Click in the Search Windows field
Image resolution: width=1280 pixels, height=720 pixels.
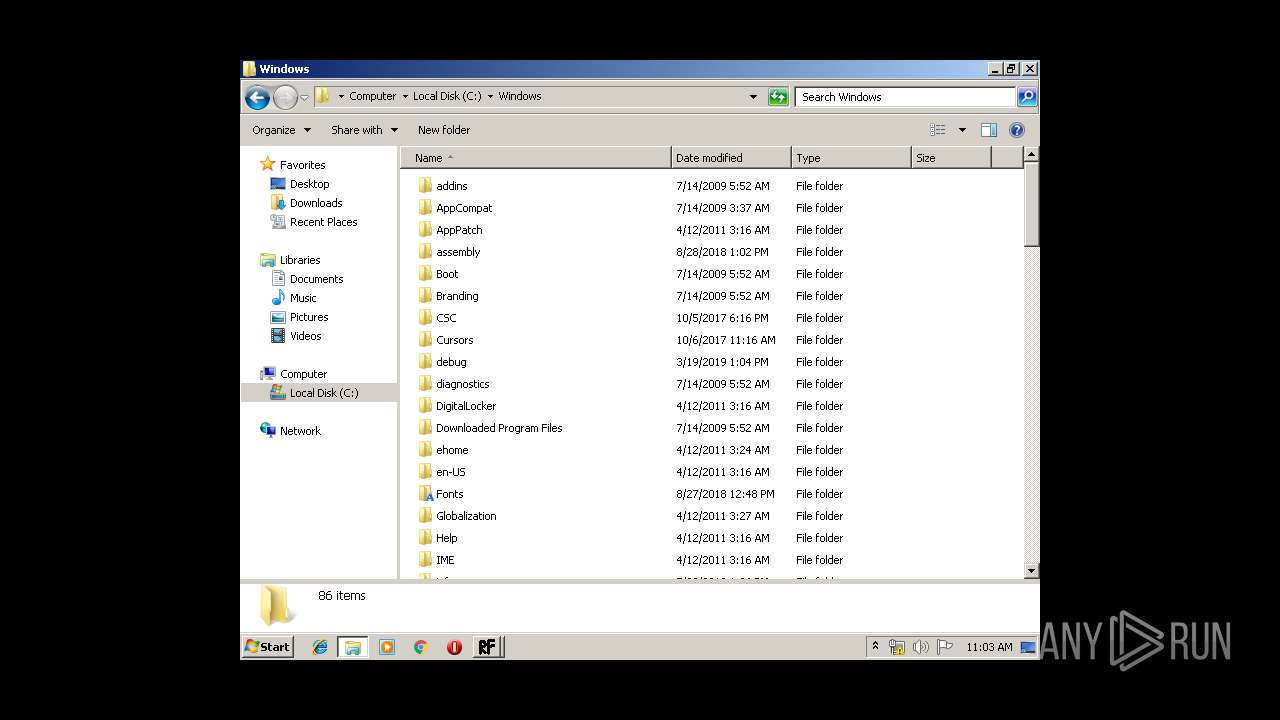[x=905, y=97]
